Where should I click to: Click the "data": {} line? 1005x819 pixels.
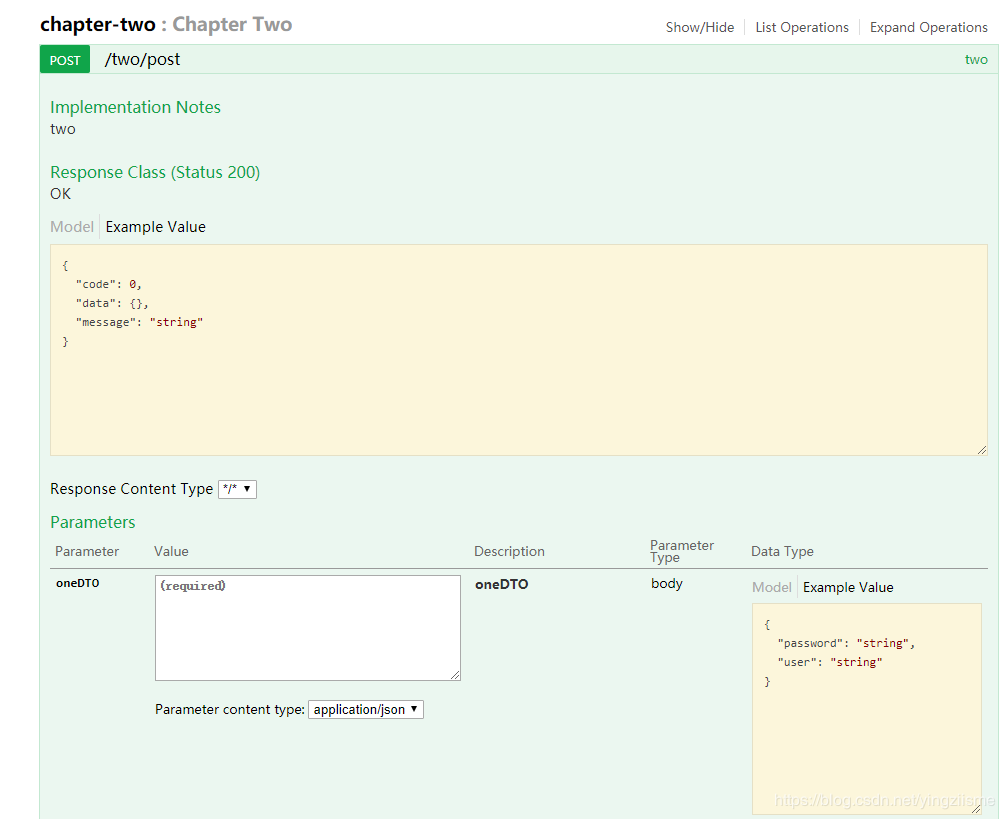click(112, 304)
